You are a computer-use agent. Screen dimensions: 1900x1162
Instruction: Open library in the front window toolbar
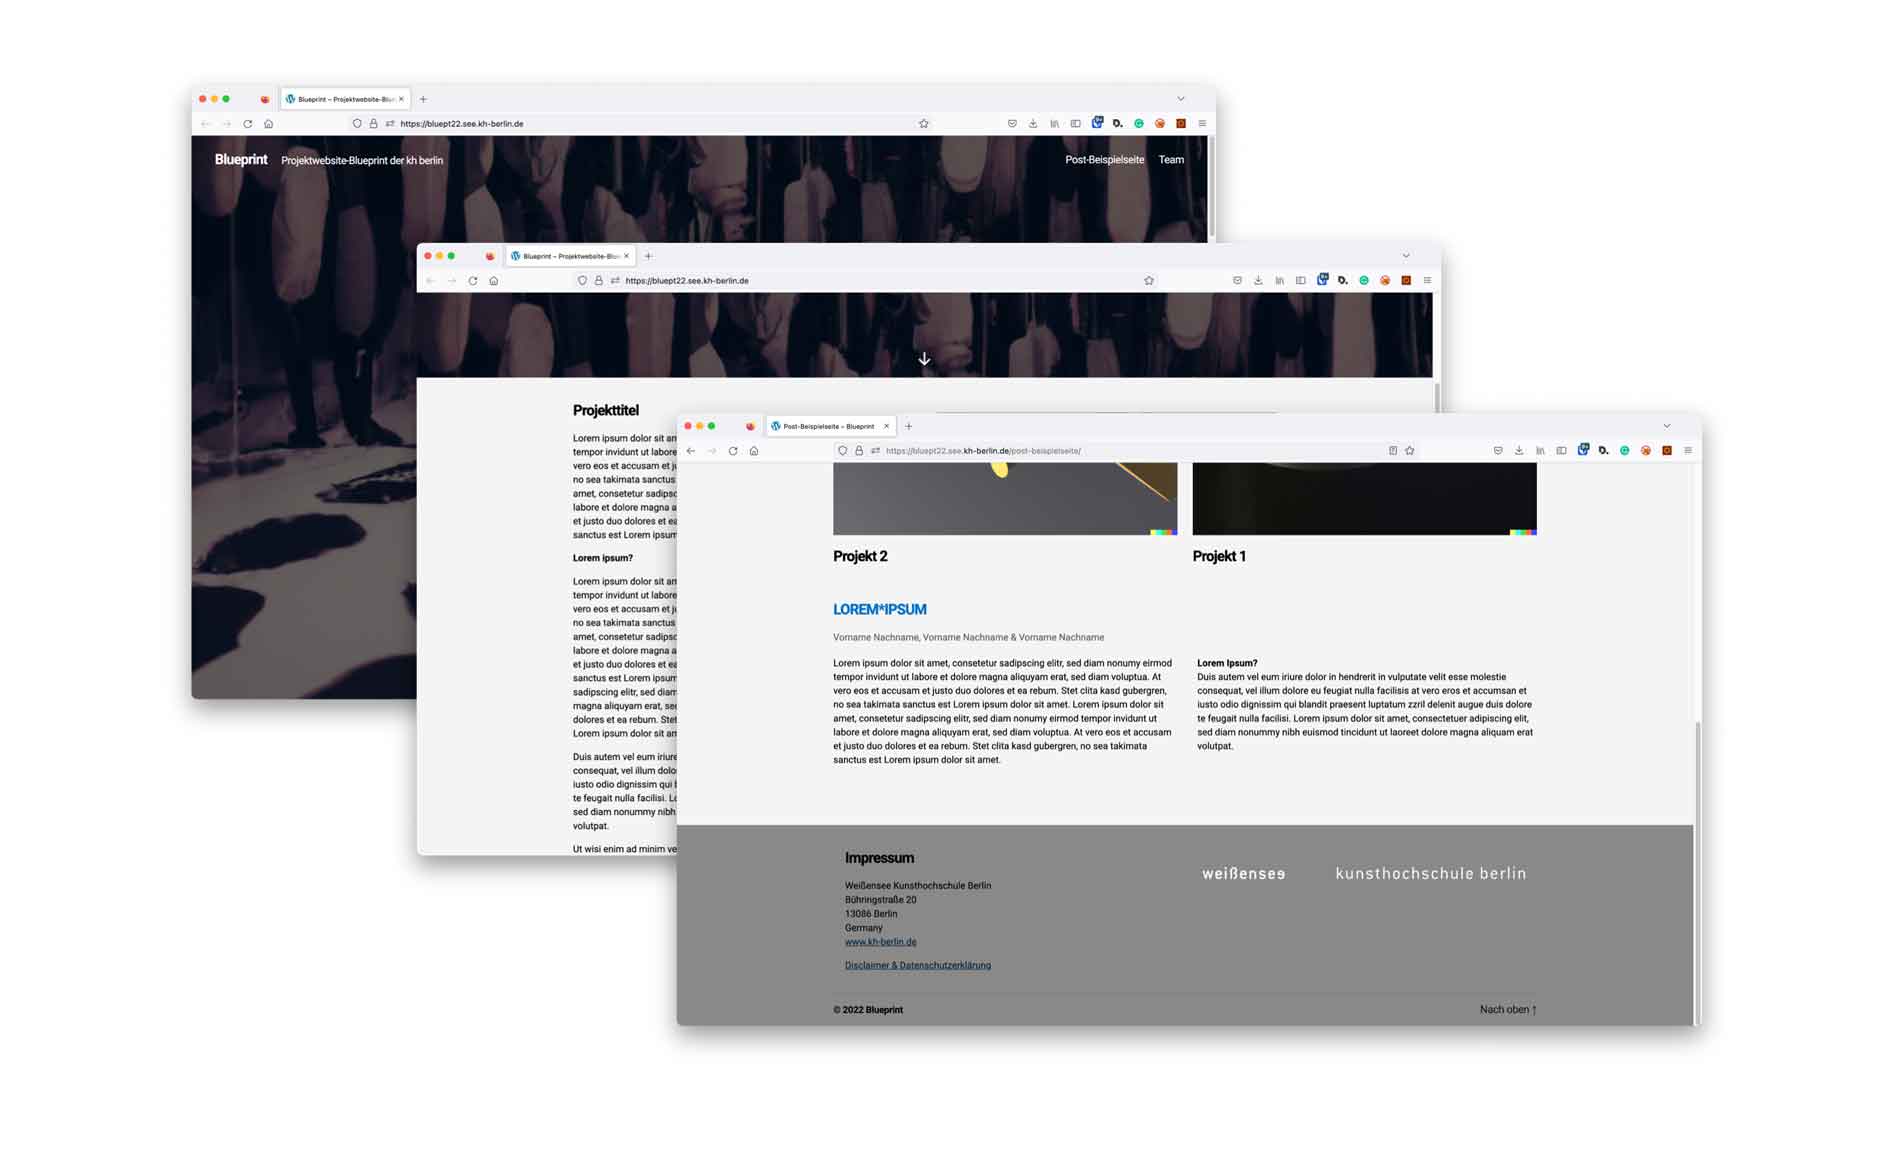point(1540,451)
